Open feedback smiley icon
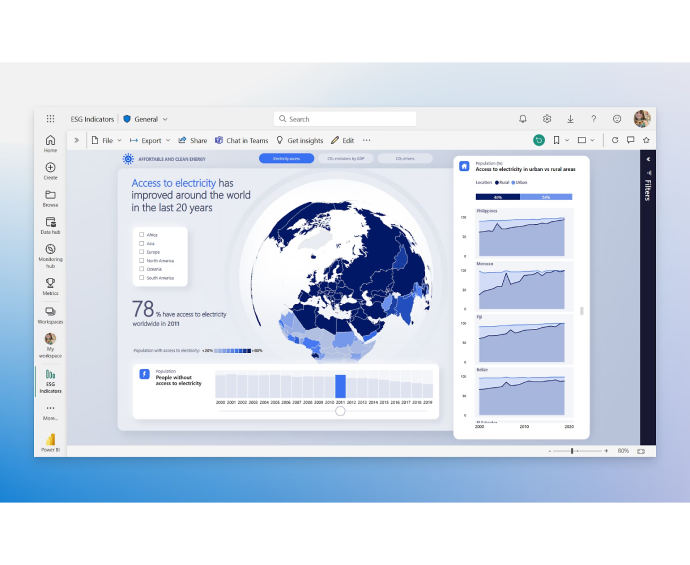 coord(617,119)
